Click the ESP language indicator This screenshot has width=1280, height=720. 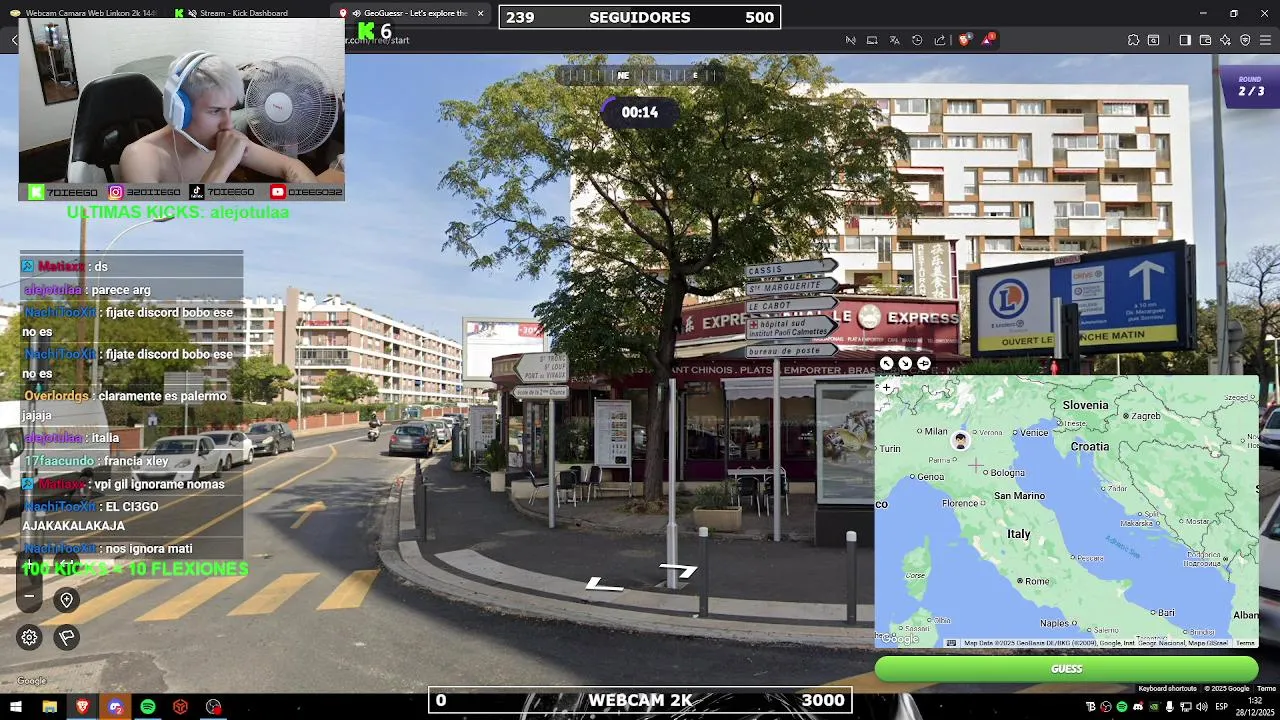tap(1222, 707)
